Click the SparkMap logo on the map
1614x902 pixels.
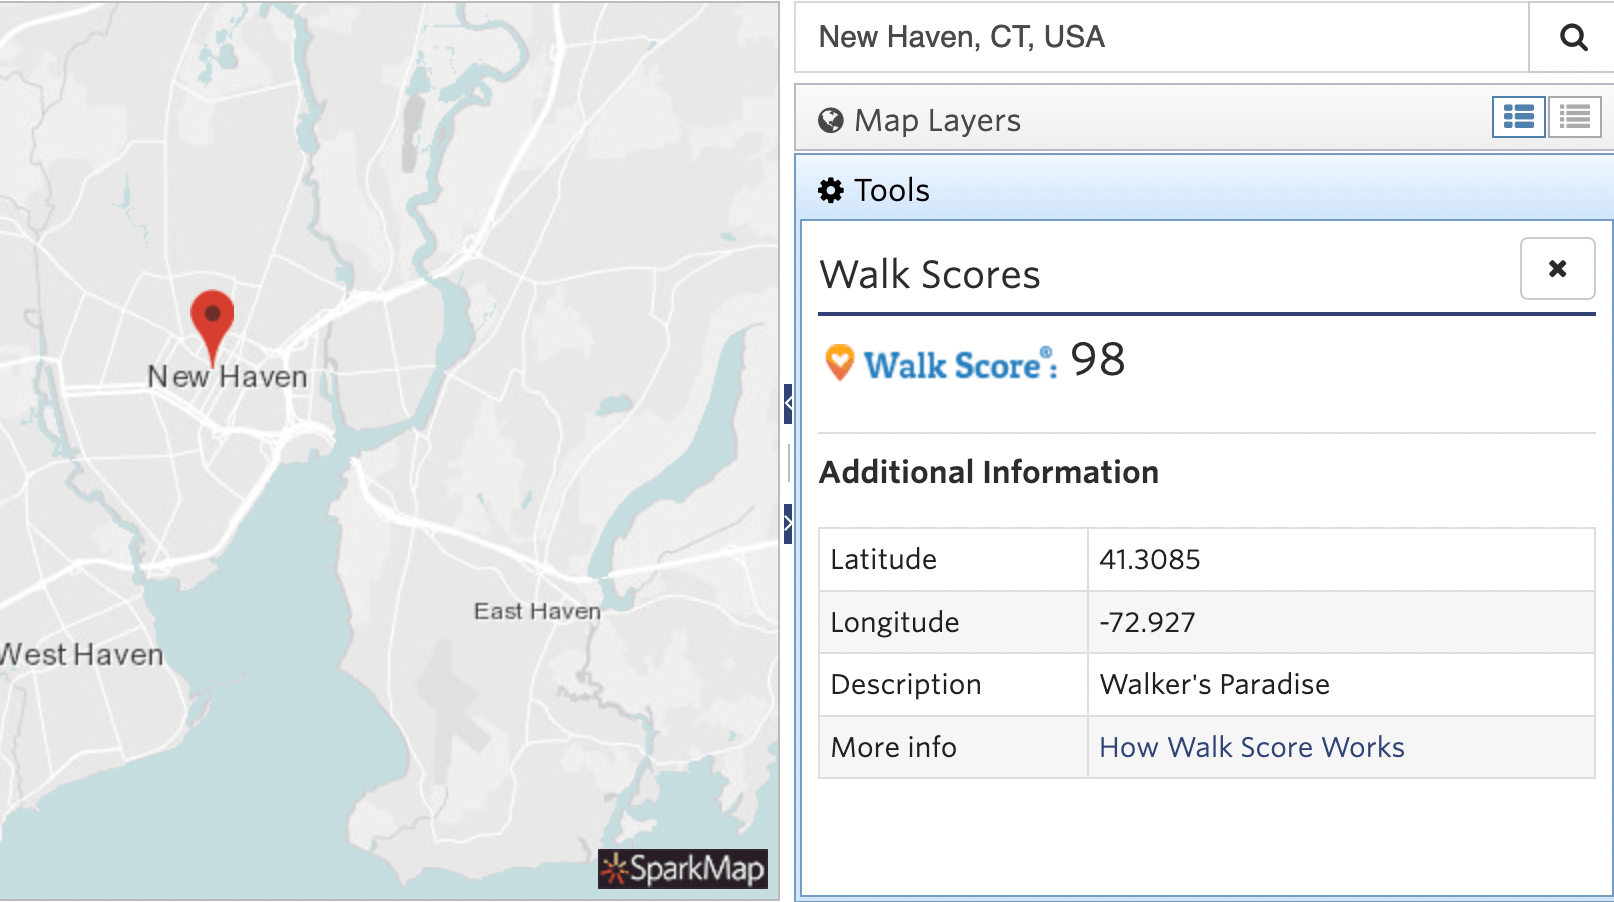point(682,869)
